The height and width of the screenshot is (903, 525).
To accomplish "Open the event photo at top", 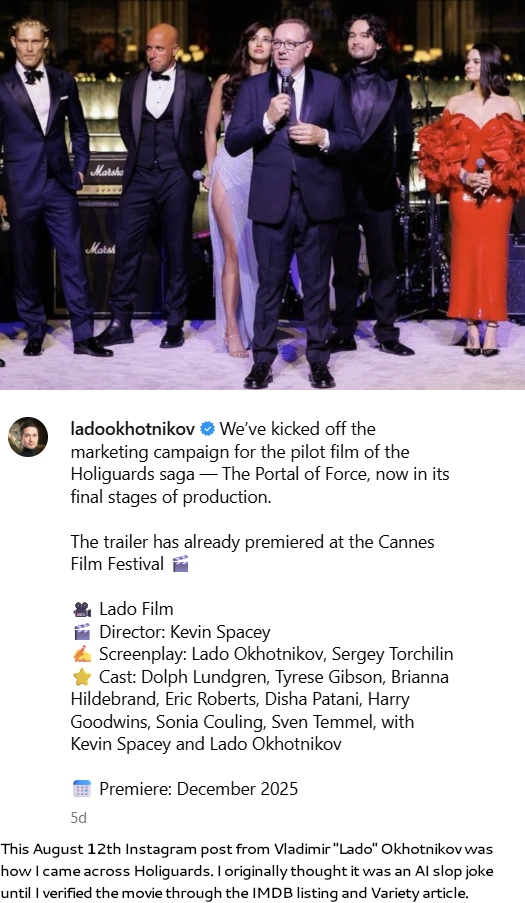I will 262,195.
